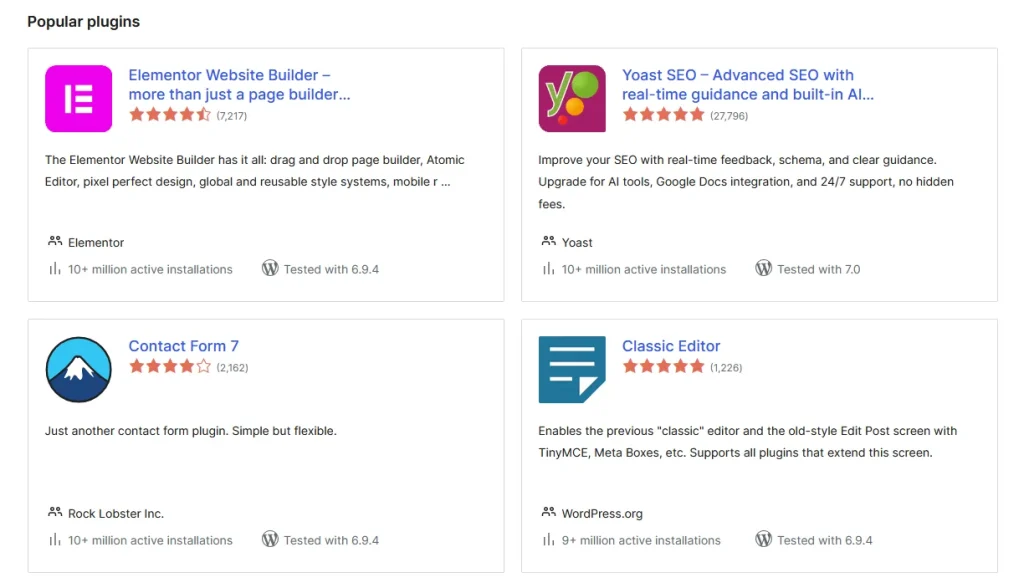Click the Yoast author link
Viewport: 1024px width, 588px height.
point(578,242)
